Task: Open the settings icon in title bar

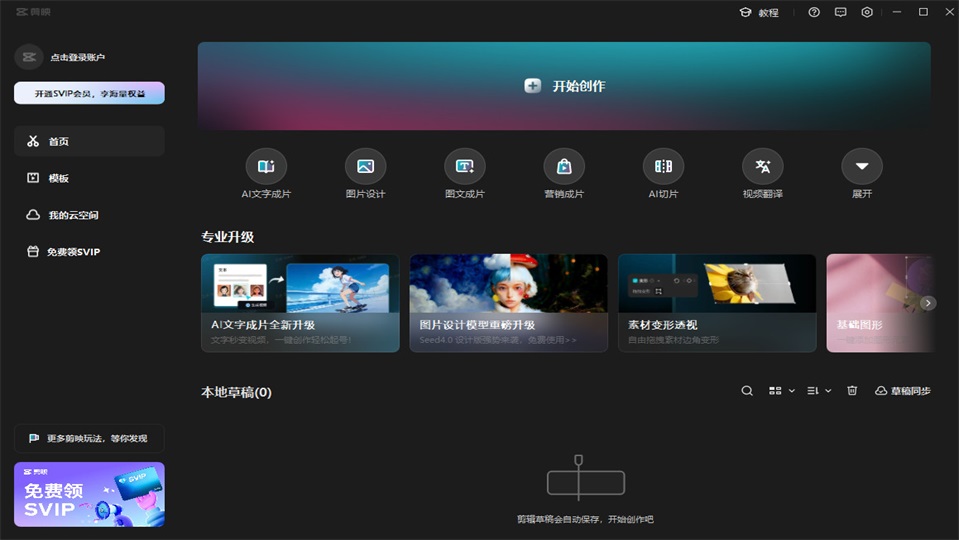Action: 867,12
